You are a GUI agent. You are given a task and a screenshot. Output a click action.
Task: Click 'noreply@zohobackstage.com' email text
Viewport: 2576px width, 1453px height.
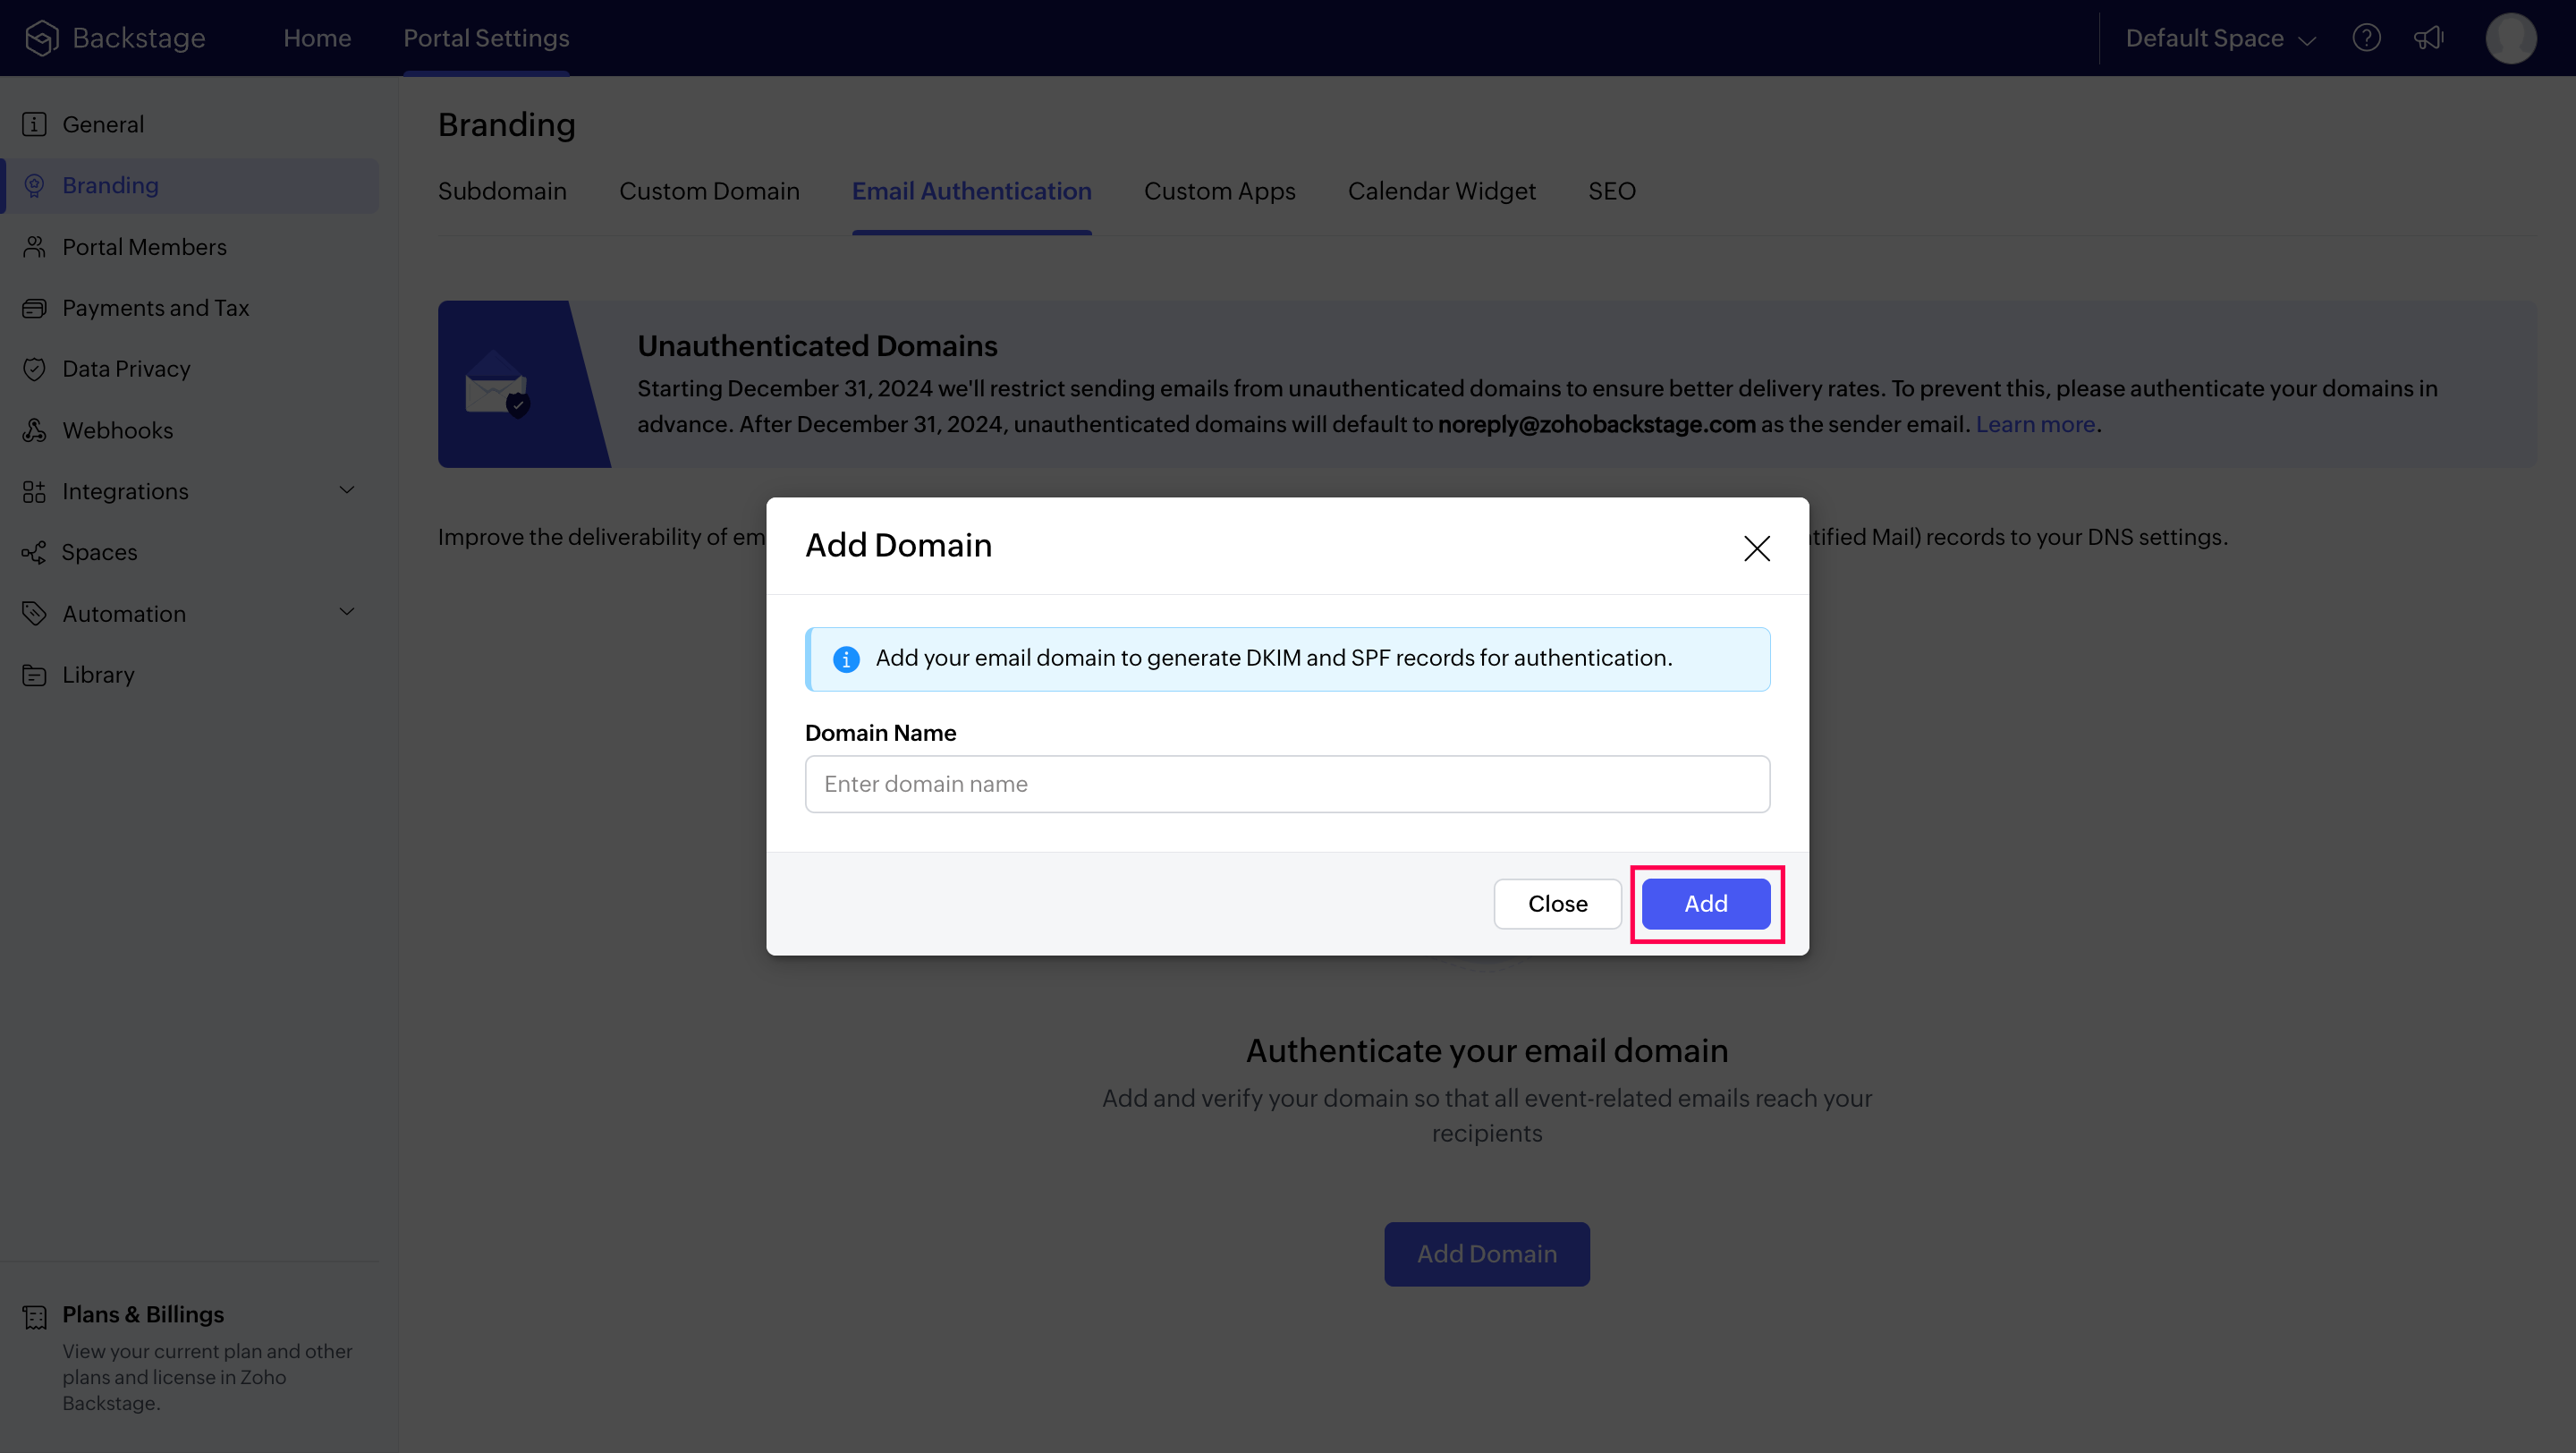pos(1596,424)
